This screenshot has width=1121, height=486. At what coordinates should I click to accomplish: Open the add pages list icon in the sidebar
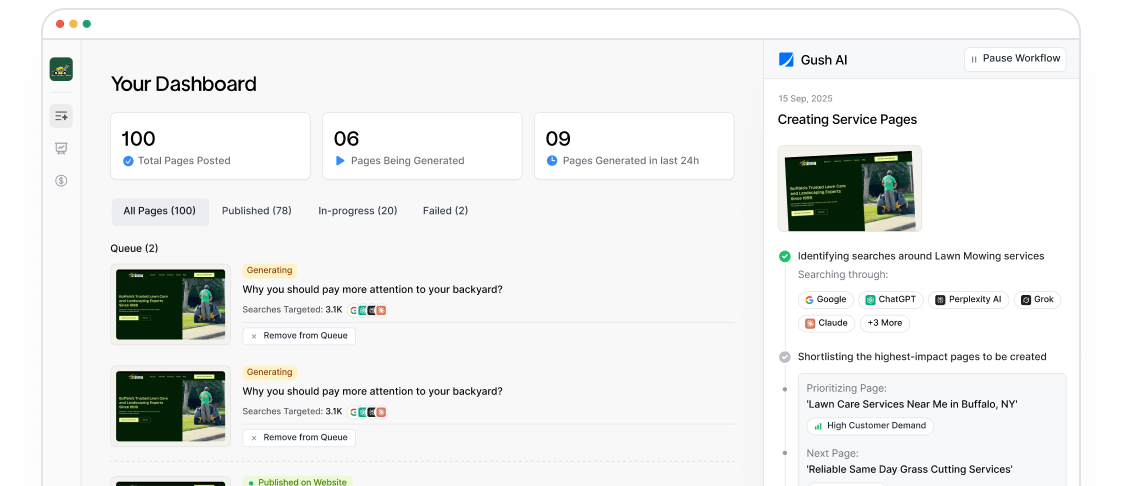point(61,116)
